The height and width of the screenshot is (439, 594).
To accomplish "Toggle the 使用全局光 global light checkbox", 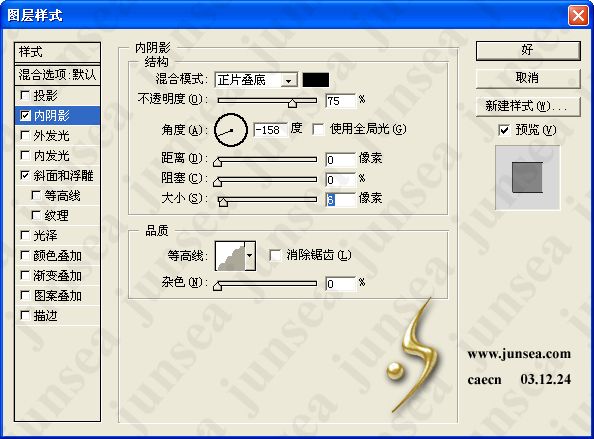I will tap(318, 130).
